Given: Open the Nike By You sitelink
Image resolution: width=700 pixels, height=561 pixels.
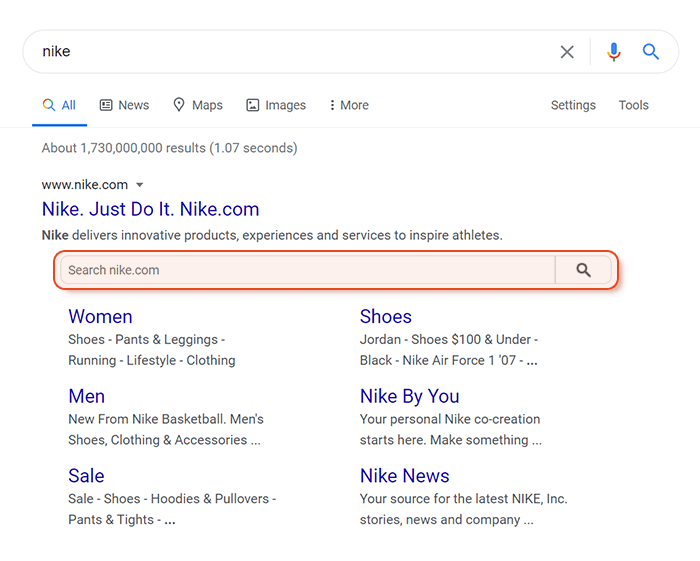Looking at the screenshot, I should pos(410,396).
